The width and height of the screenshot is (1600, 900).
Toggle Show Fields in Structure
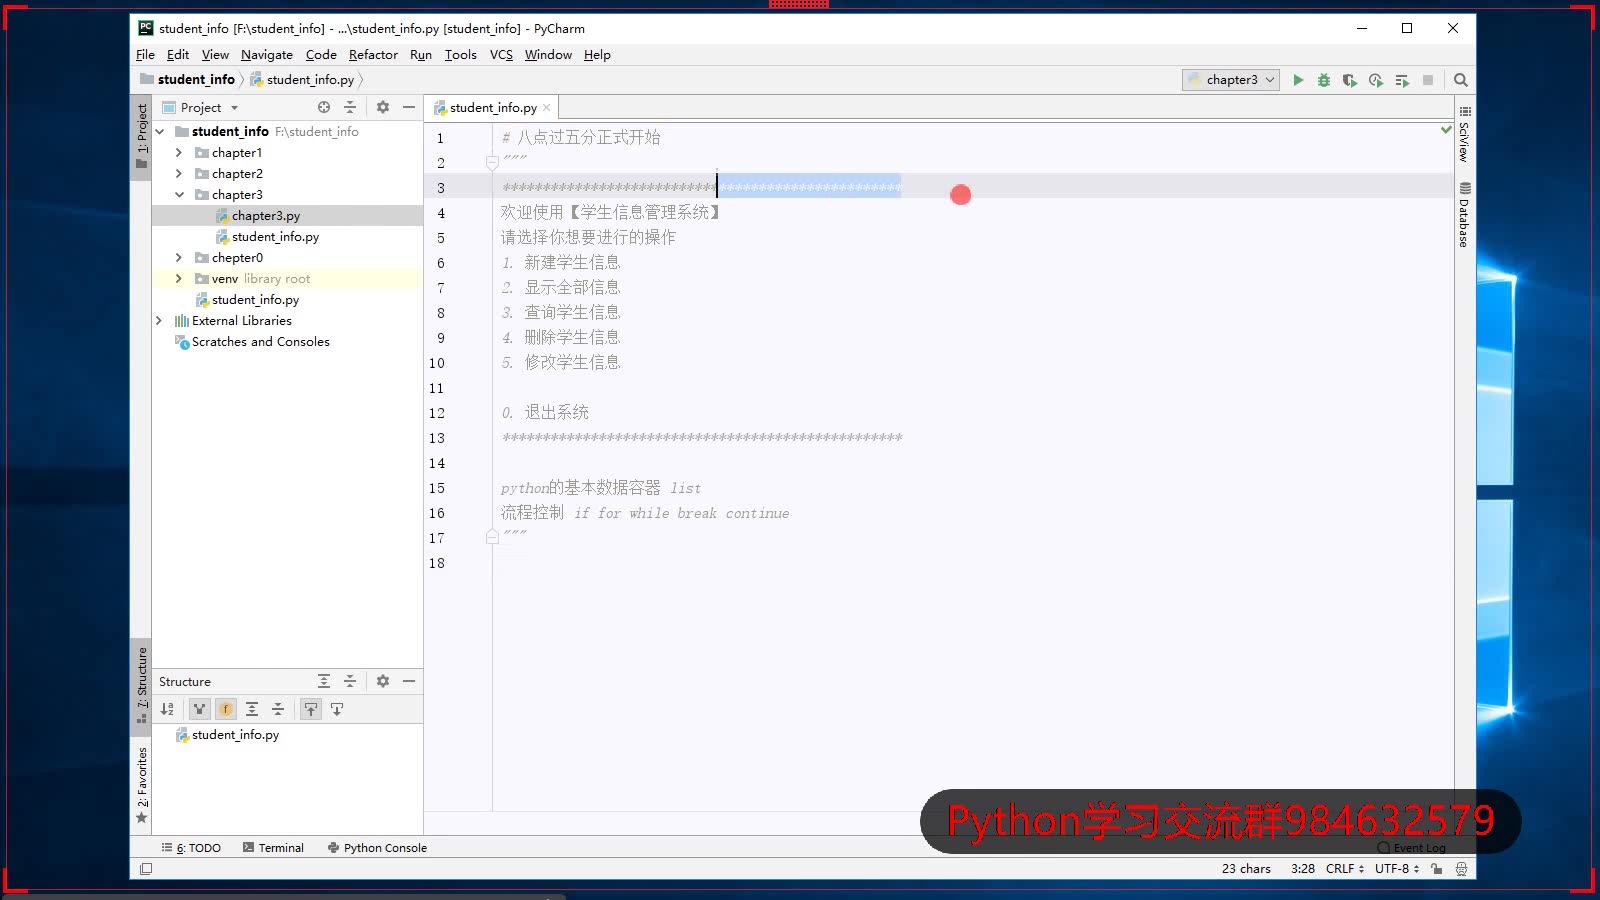(x=226, y=709)
